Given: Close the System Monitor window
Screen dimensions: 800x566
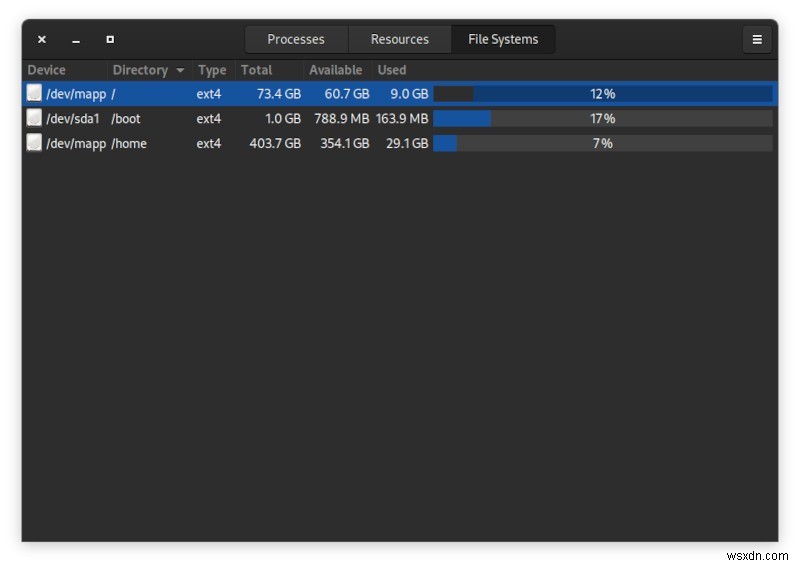Looking at the screenshot, I should [42, 39].
